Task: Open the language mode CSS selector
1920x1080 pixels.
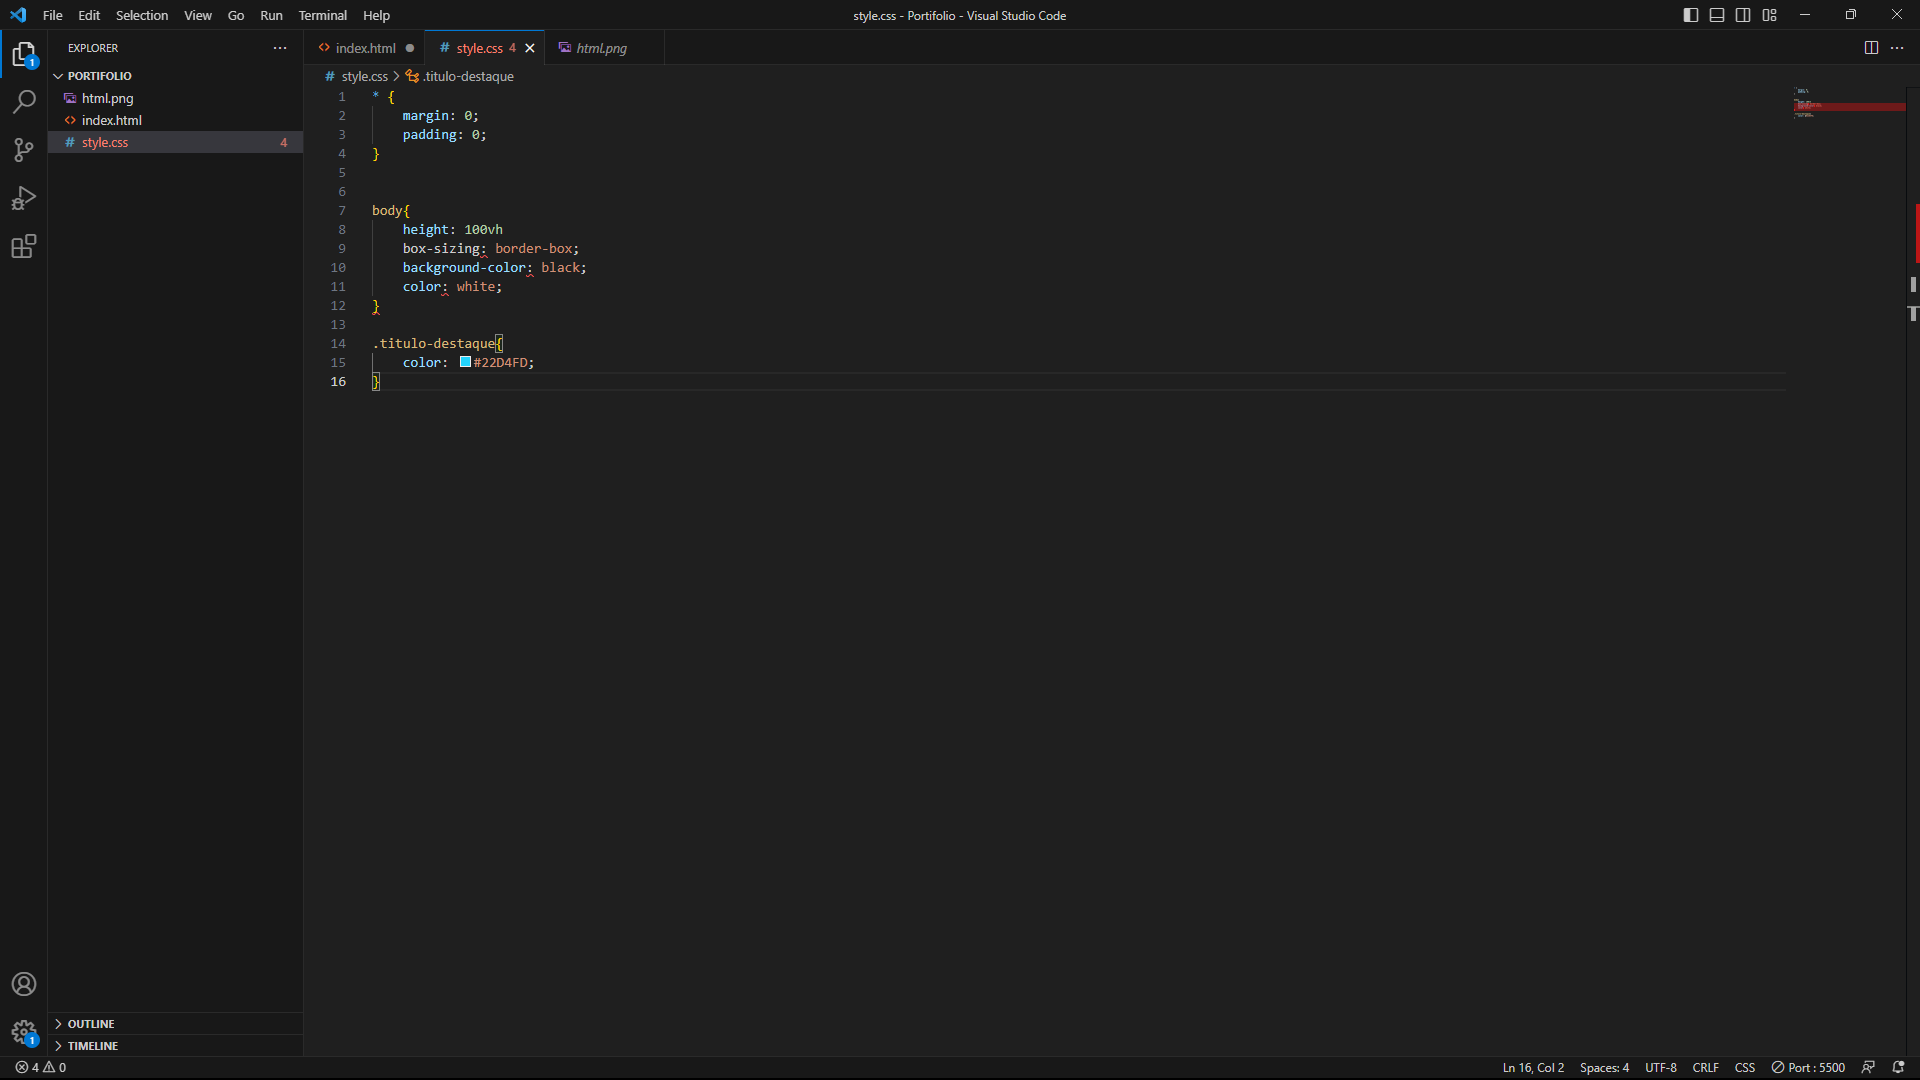Action: tap(1745, 1067)
